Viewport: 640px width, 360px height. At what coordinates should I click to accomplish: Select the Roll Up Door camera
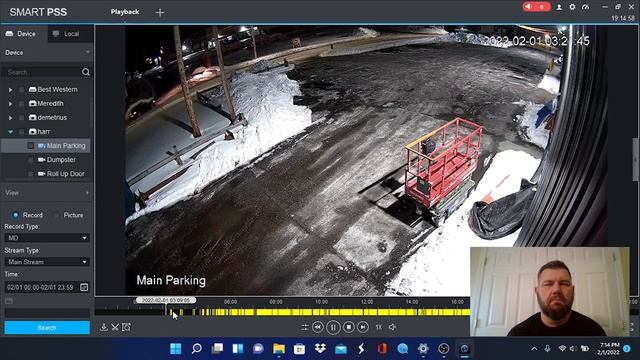65,174
